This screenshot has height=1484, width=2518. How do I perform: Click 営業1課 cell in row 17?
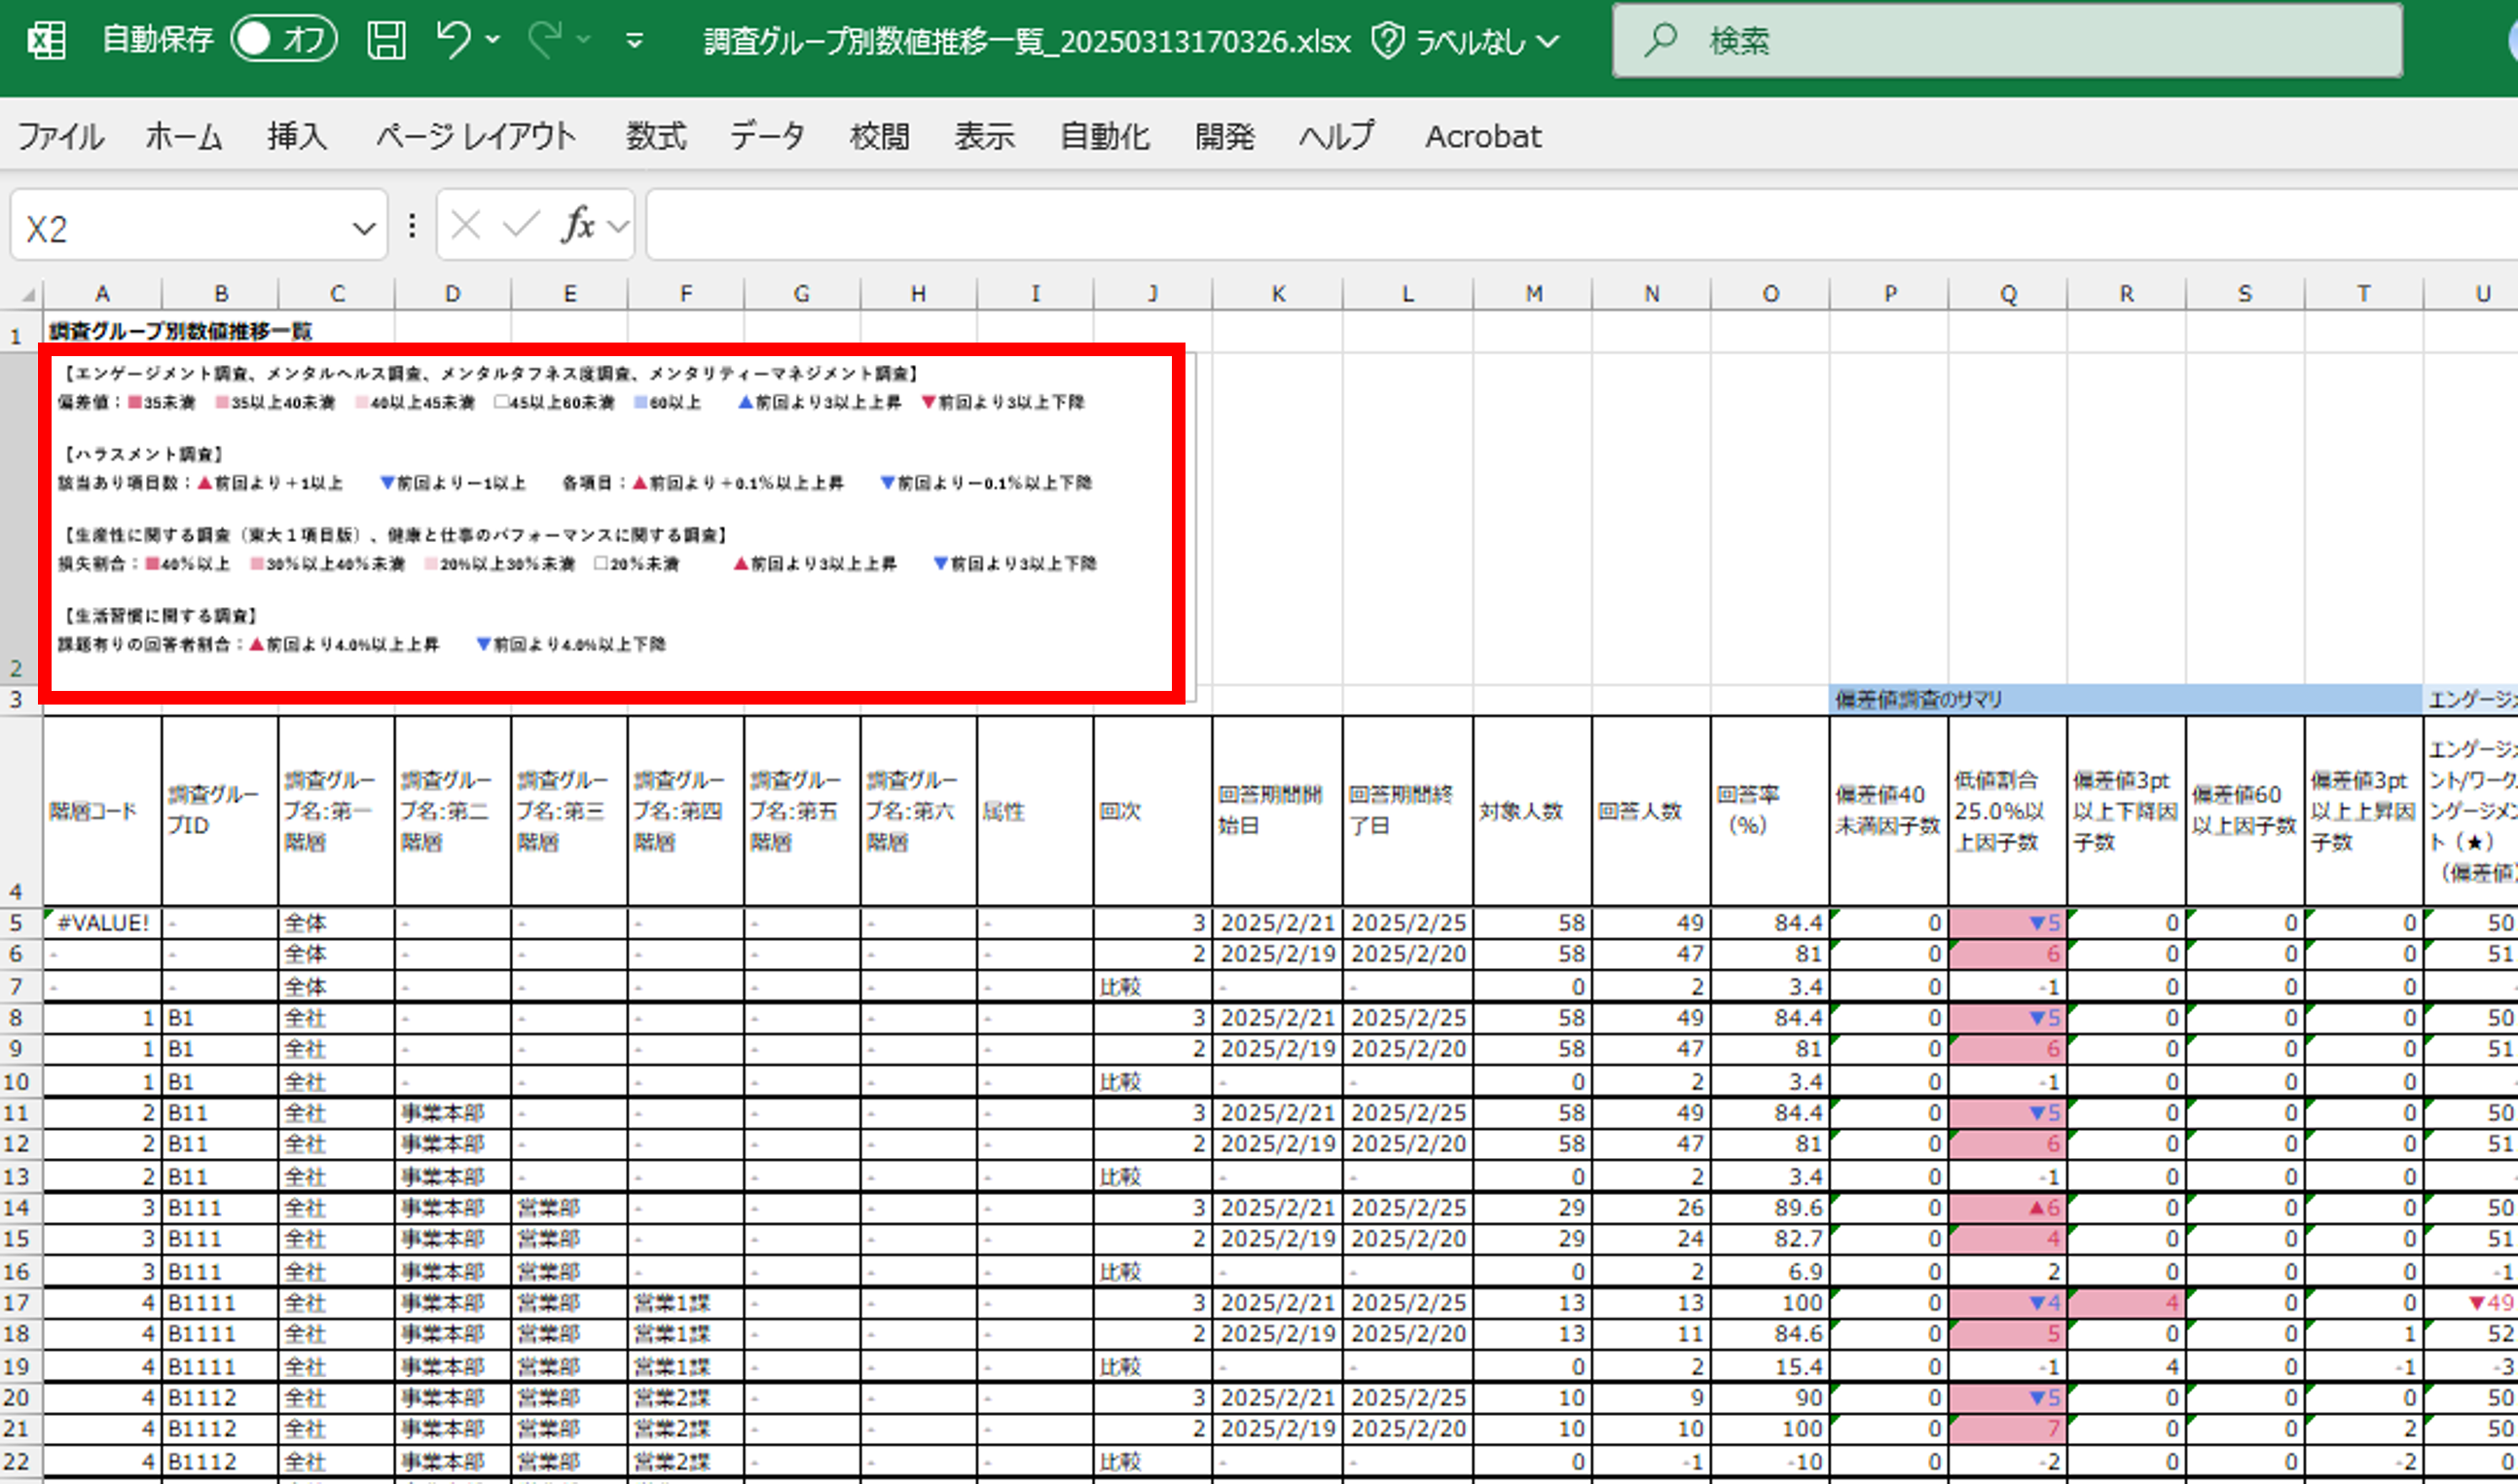686,1303
